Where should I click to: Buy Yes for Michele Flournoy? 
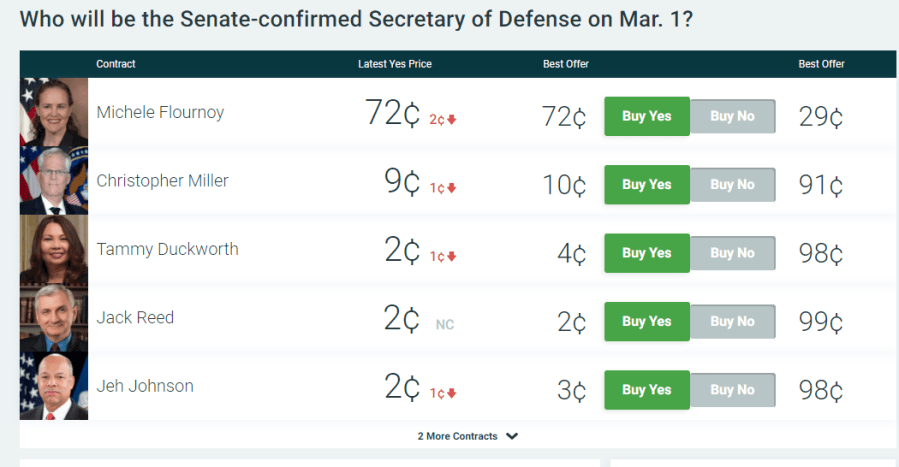647,116
